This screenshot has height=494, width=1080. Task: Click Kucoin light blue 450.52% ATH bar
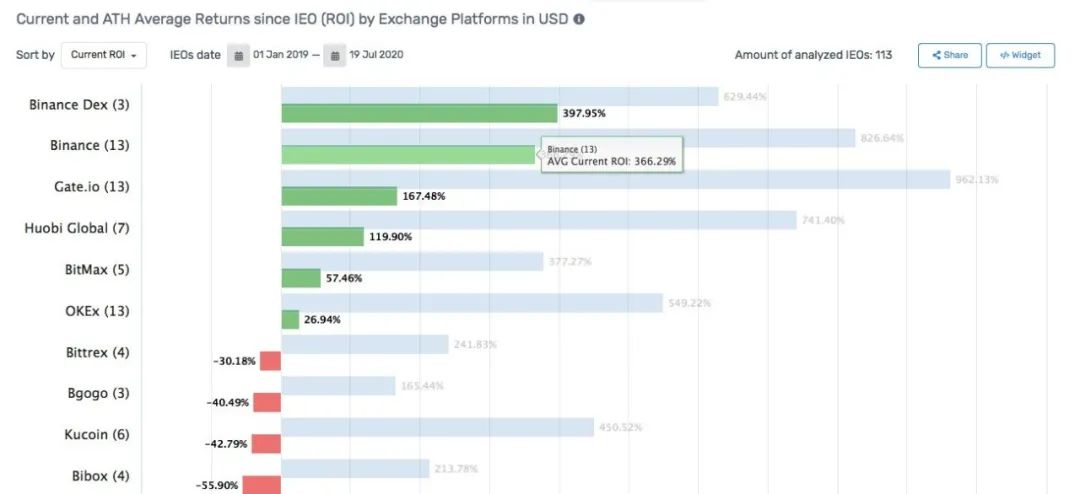438,427
